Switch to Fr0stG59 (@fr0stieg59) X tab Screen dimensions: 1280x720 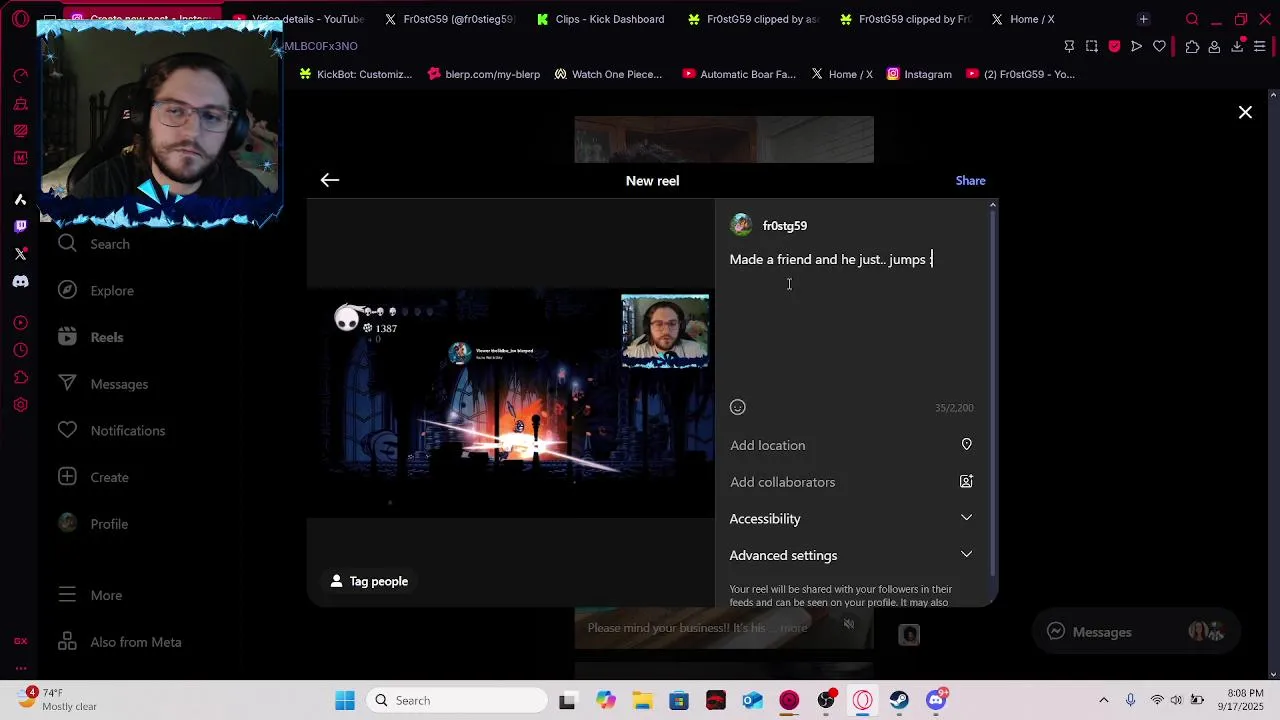click(x=449, y=19)
